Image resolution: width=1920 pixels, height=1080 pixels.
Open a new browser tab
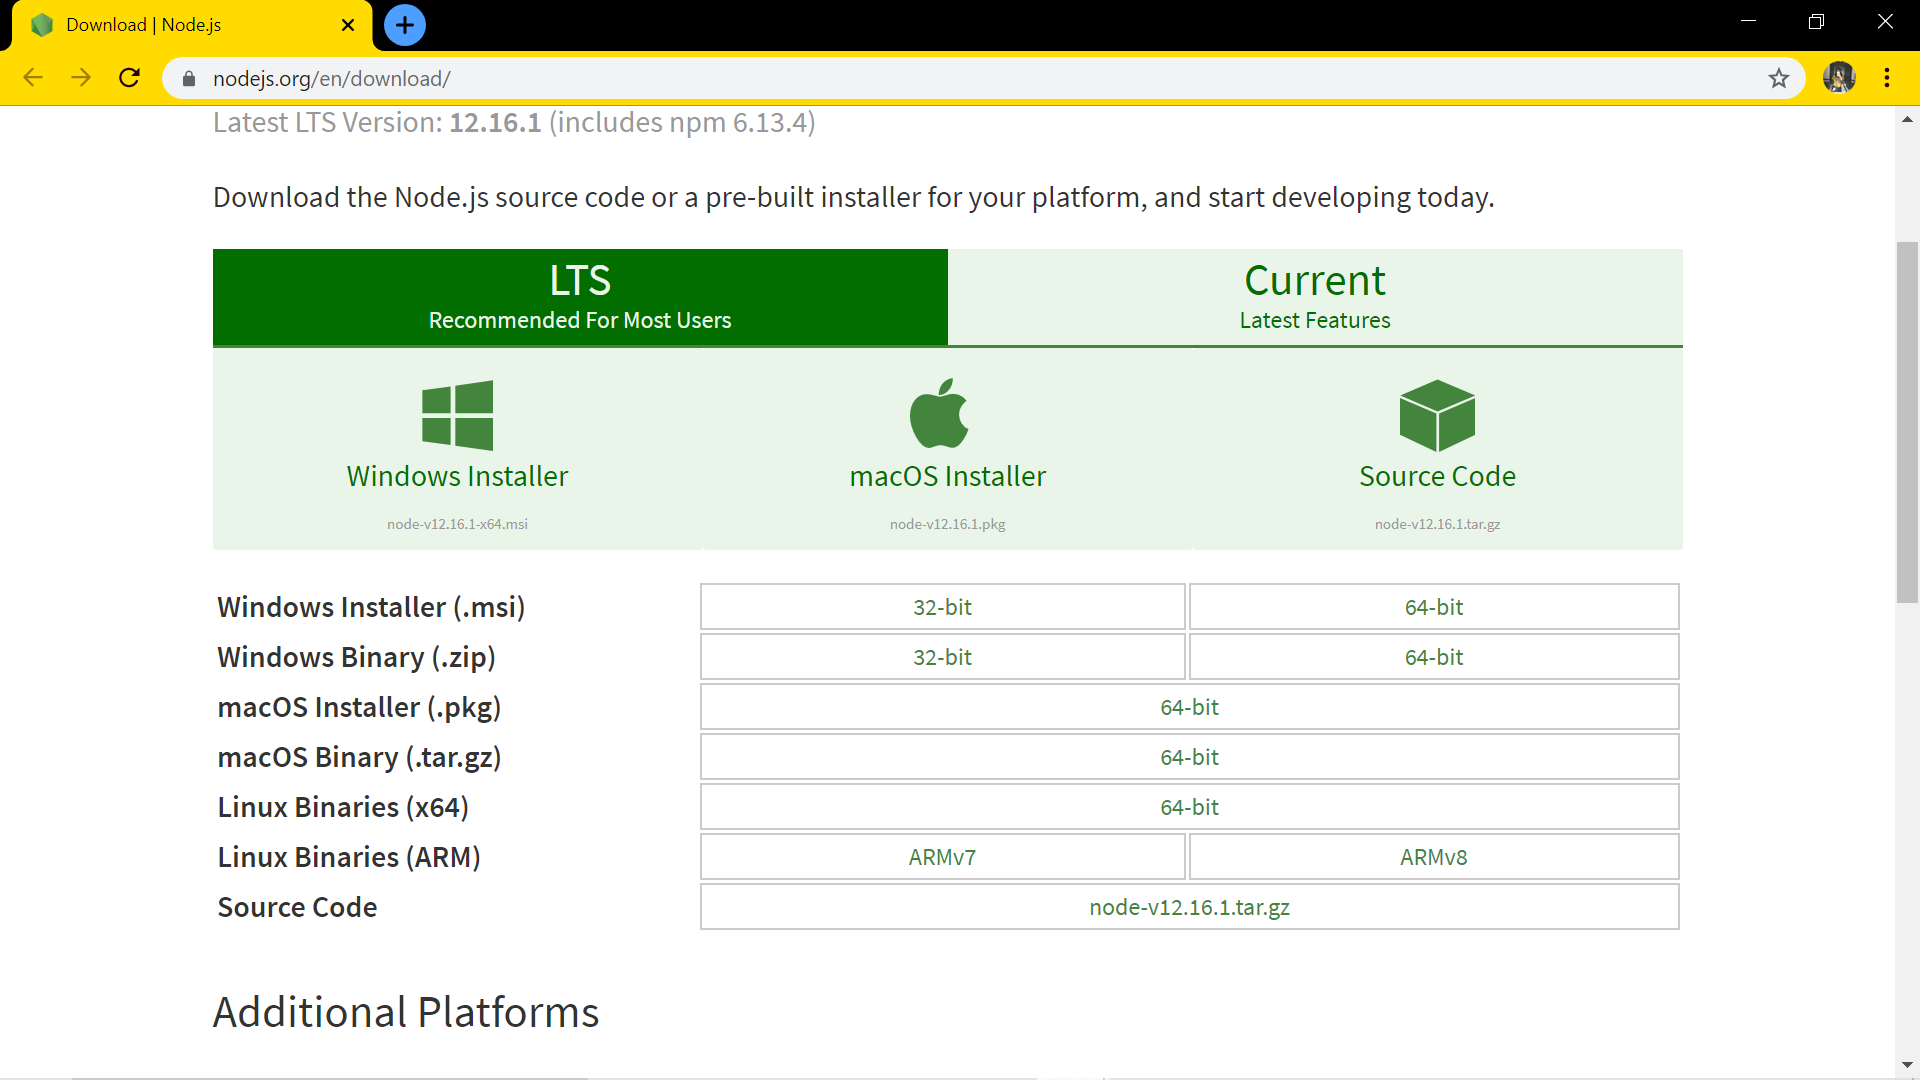[404, 25]
